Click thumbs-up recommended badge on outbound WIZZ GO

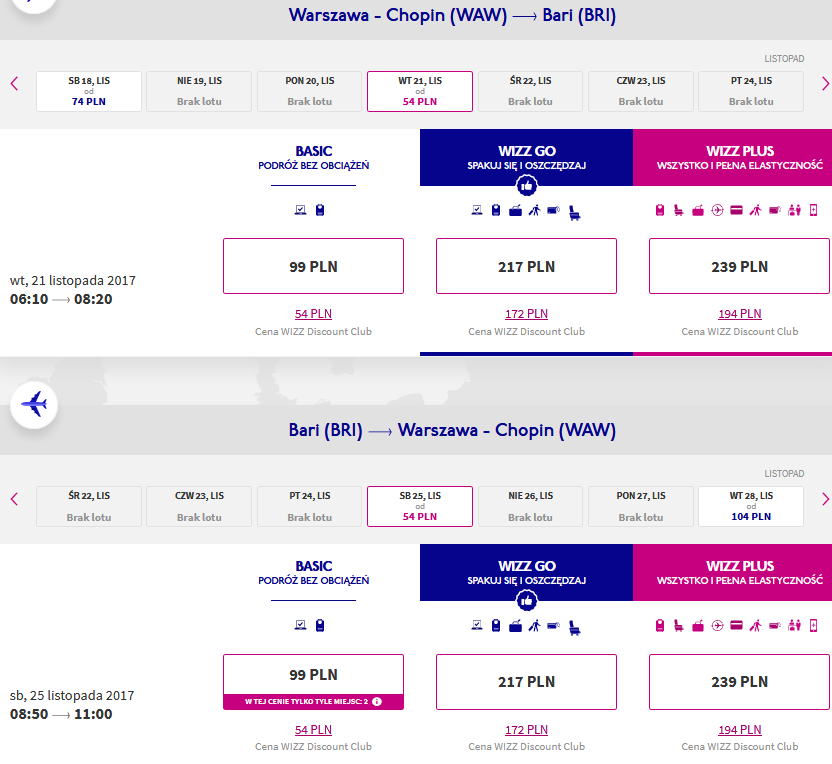pos(526,186)
